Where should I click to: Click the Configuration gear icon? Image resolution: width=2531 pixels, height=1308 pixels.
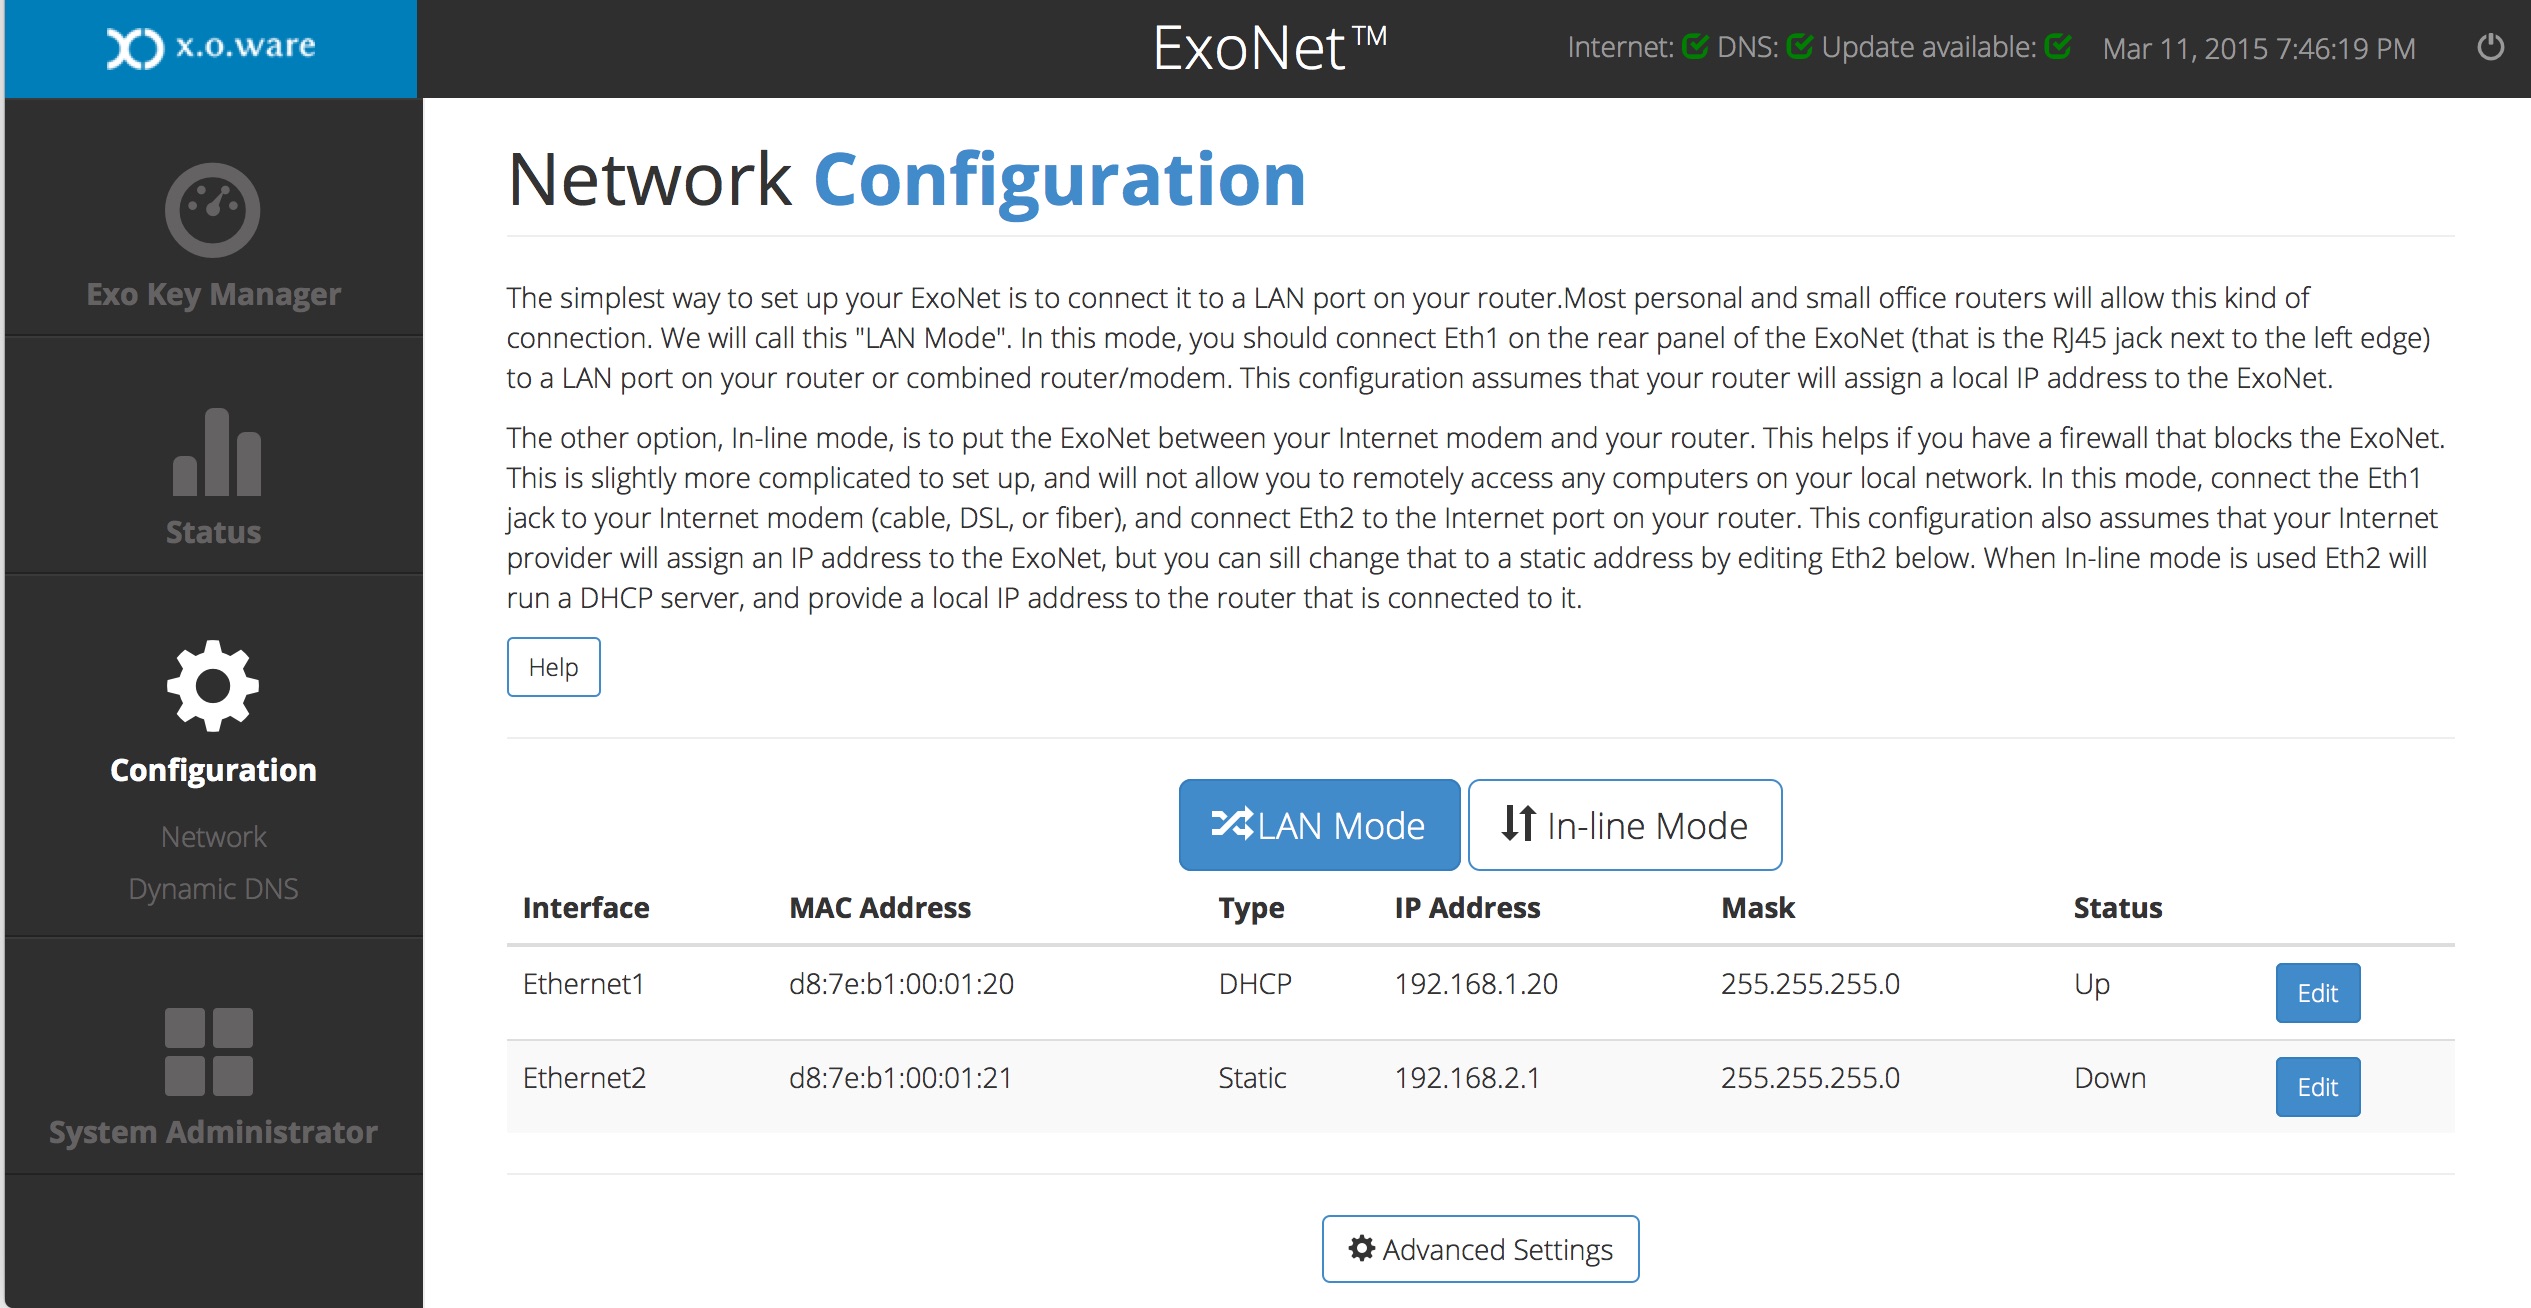click(212, 688)
